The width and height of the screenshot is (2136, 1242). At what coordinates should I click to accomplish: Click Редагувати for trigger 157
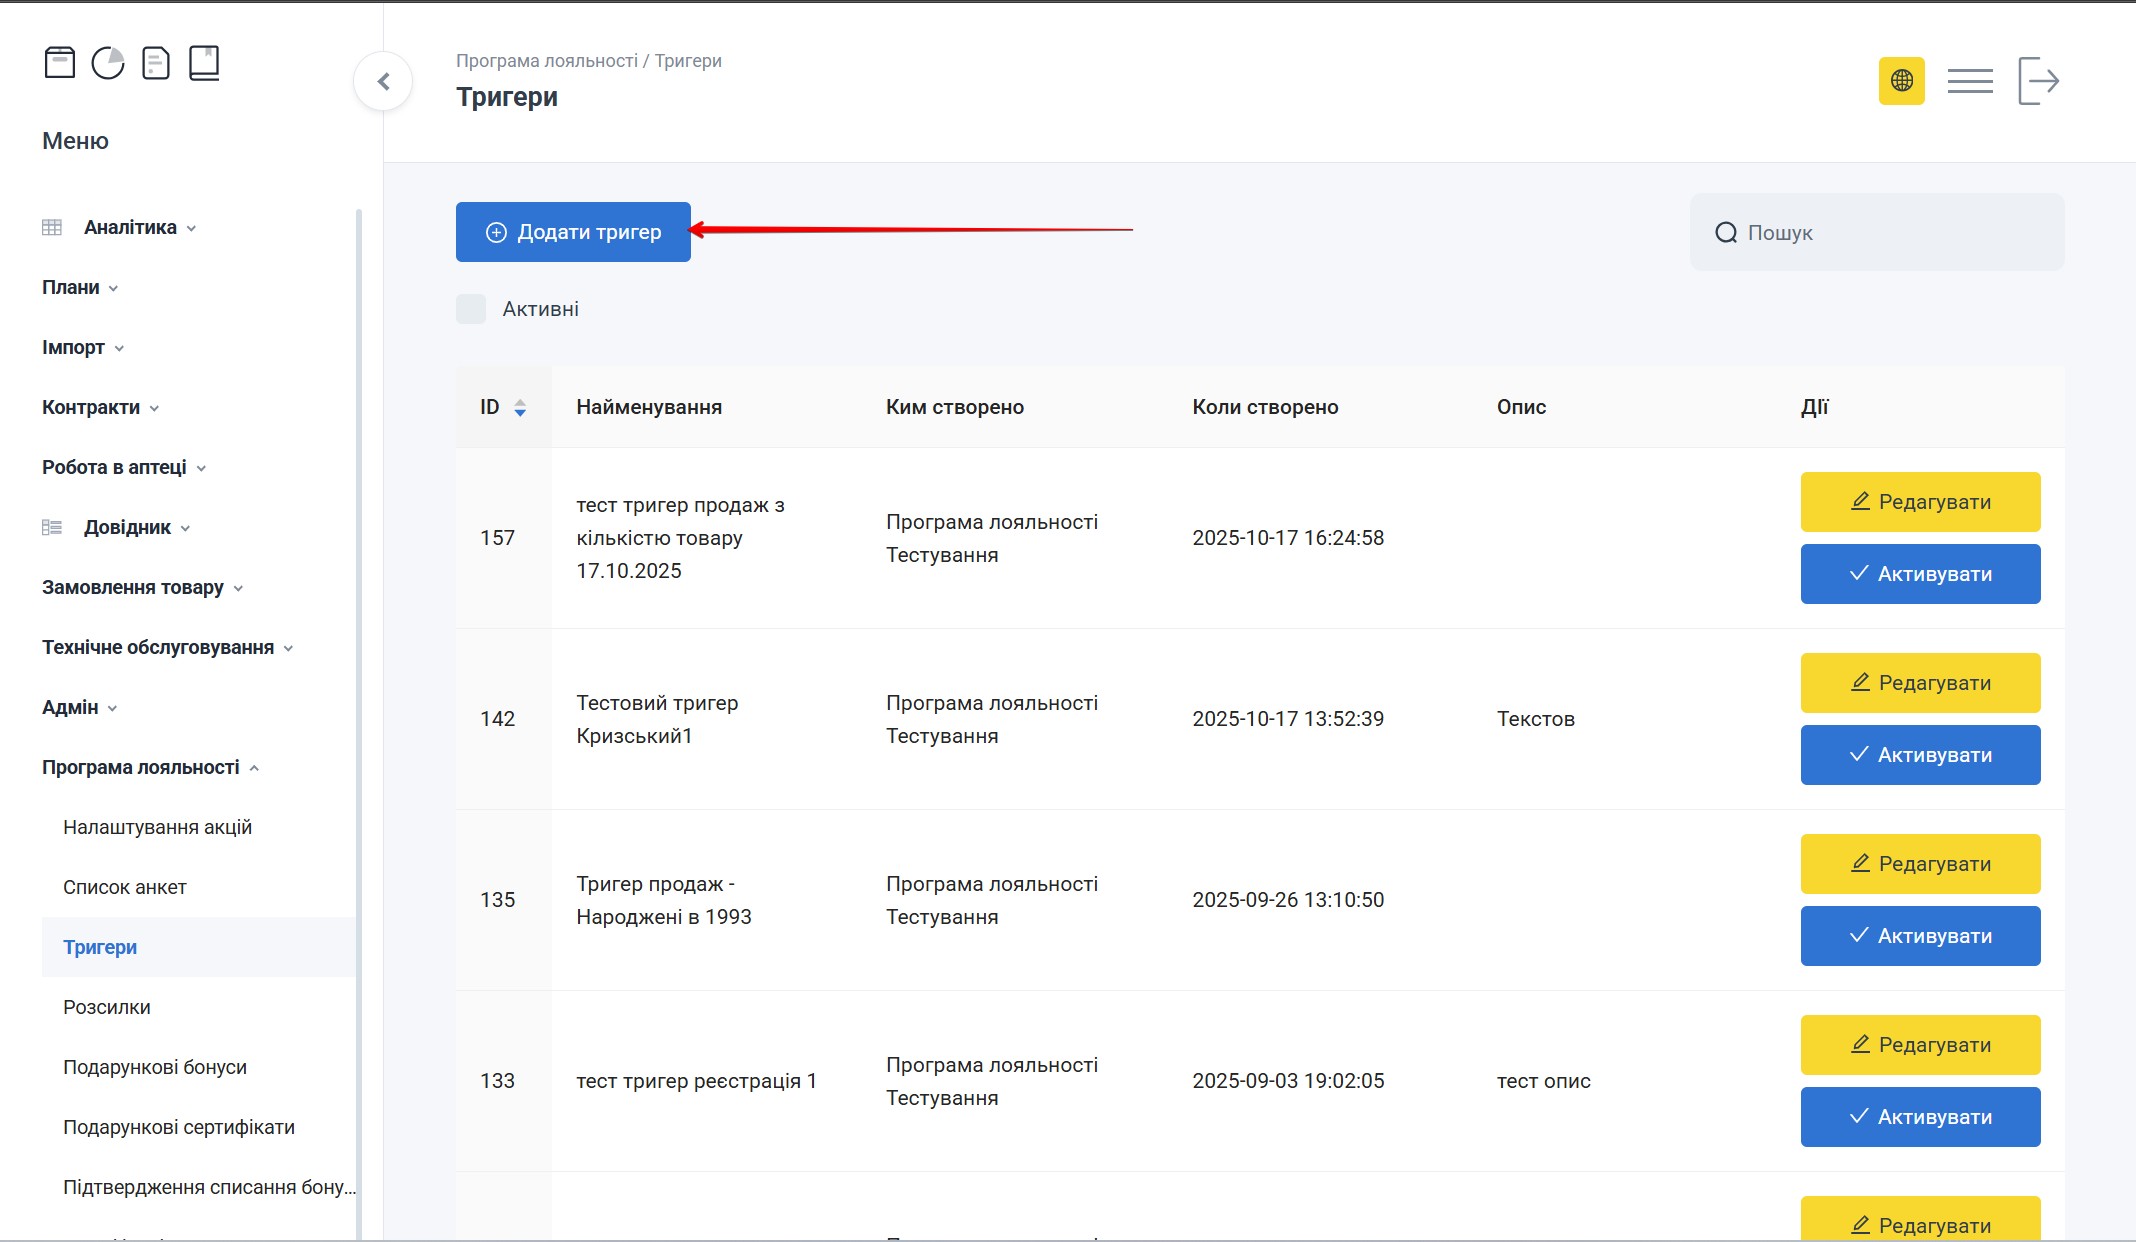click(1920, 502)
